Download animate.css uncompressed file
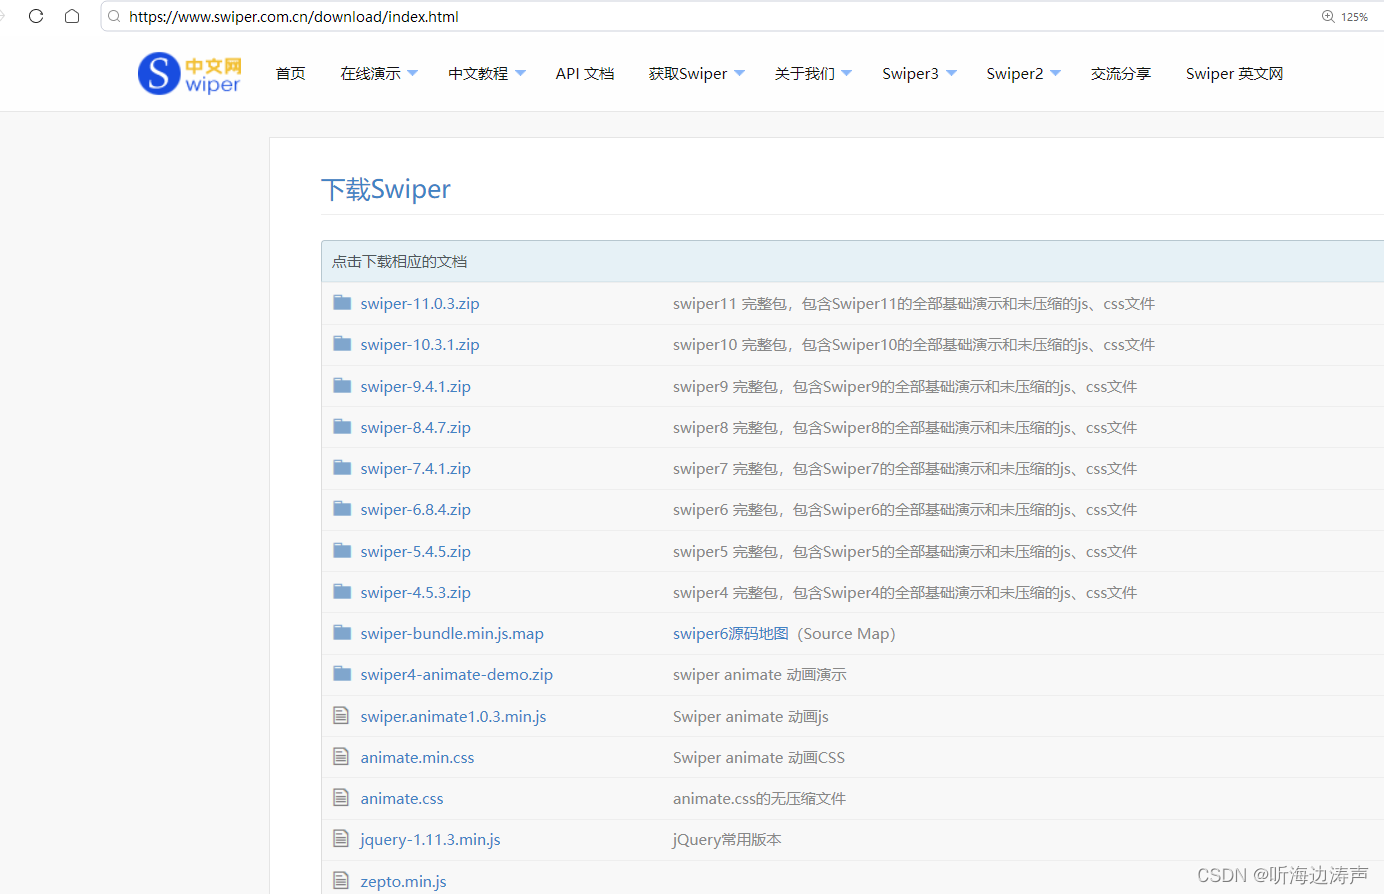The height and width of the screenshot is (894, 1384). click(x=402, y=798)
